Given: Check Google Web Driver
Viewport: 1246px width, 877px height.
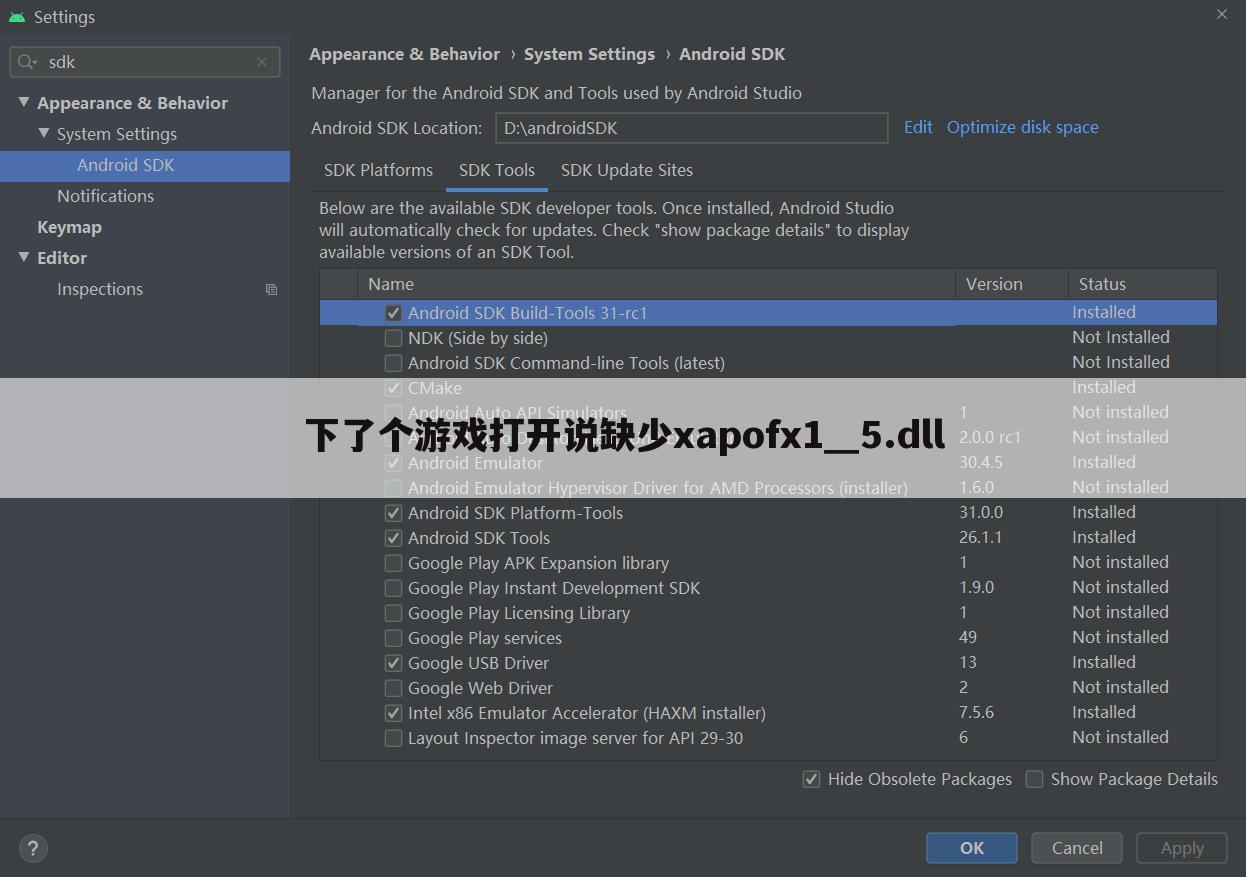Looking at the screenshot, I should tap(393, 688).
